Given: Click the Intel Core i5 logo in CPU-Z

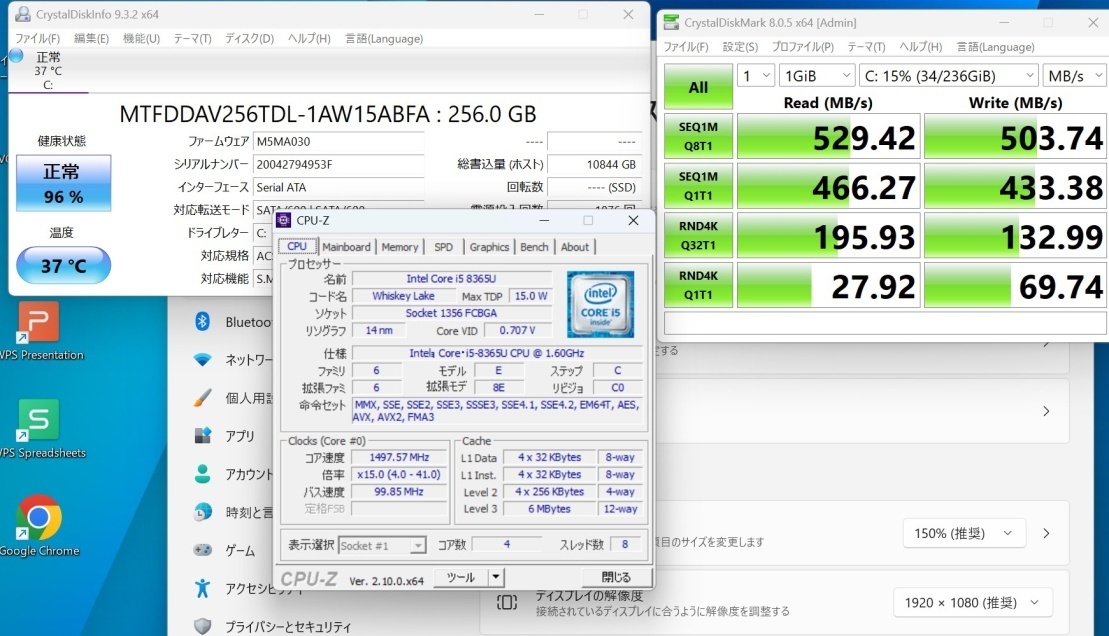Looking at the screenshot, I should point(600,304).
